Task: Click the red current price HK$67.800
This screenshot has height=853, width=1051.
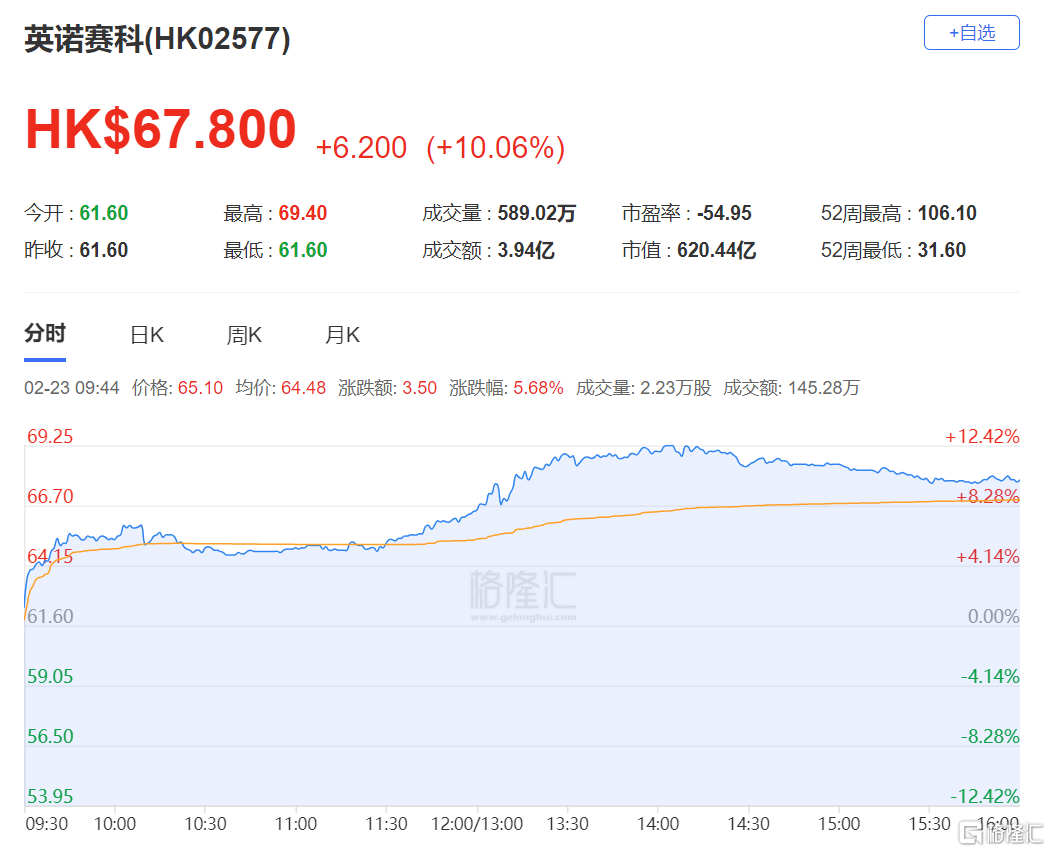Action: pyautogui.click(x=160, y=130)
